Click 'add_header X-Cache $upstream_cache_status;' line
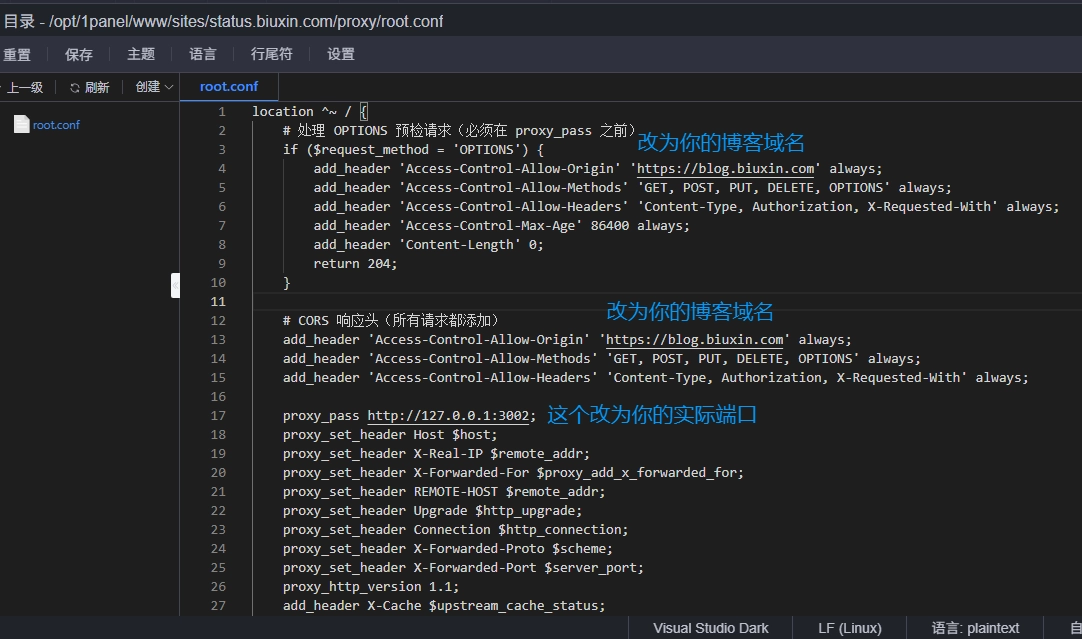The image size is (1082, 639). (x=444, y=605)
